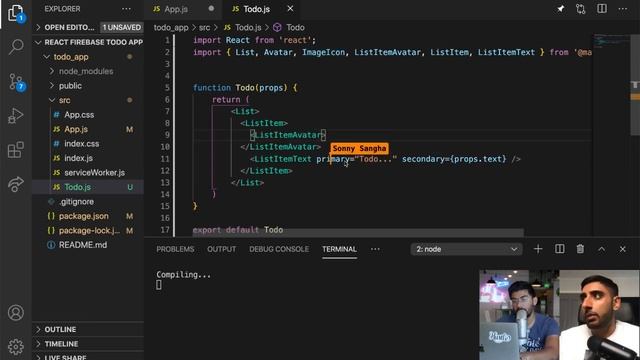Kill terminal with trash icon
Viewport: 640px width, 360px height.
(x=580, y=249)
